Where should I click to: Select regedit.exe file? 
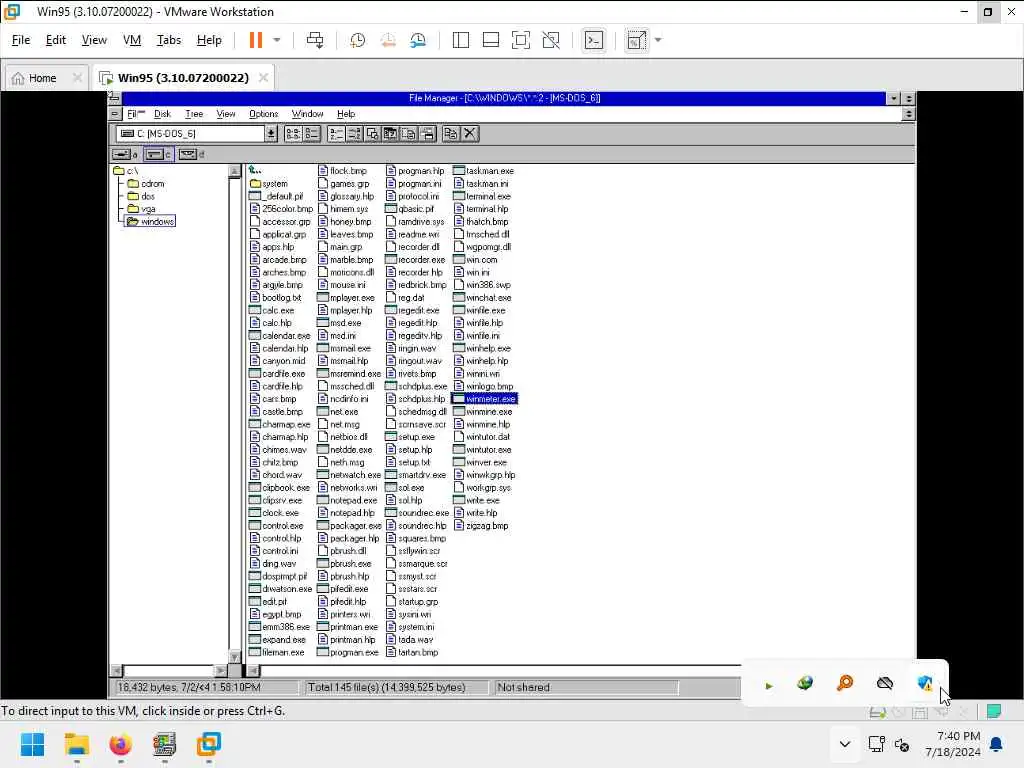412,310
